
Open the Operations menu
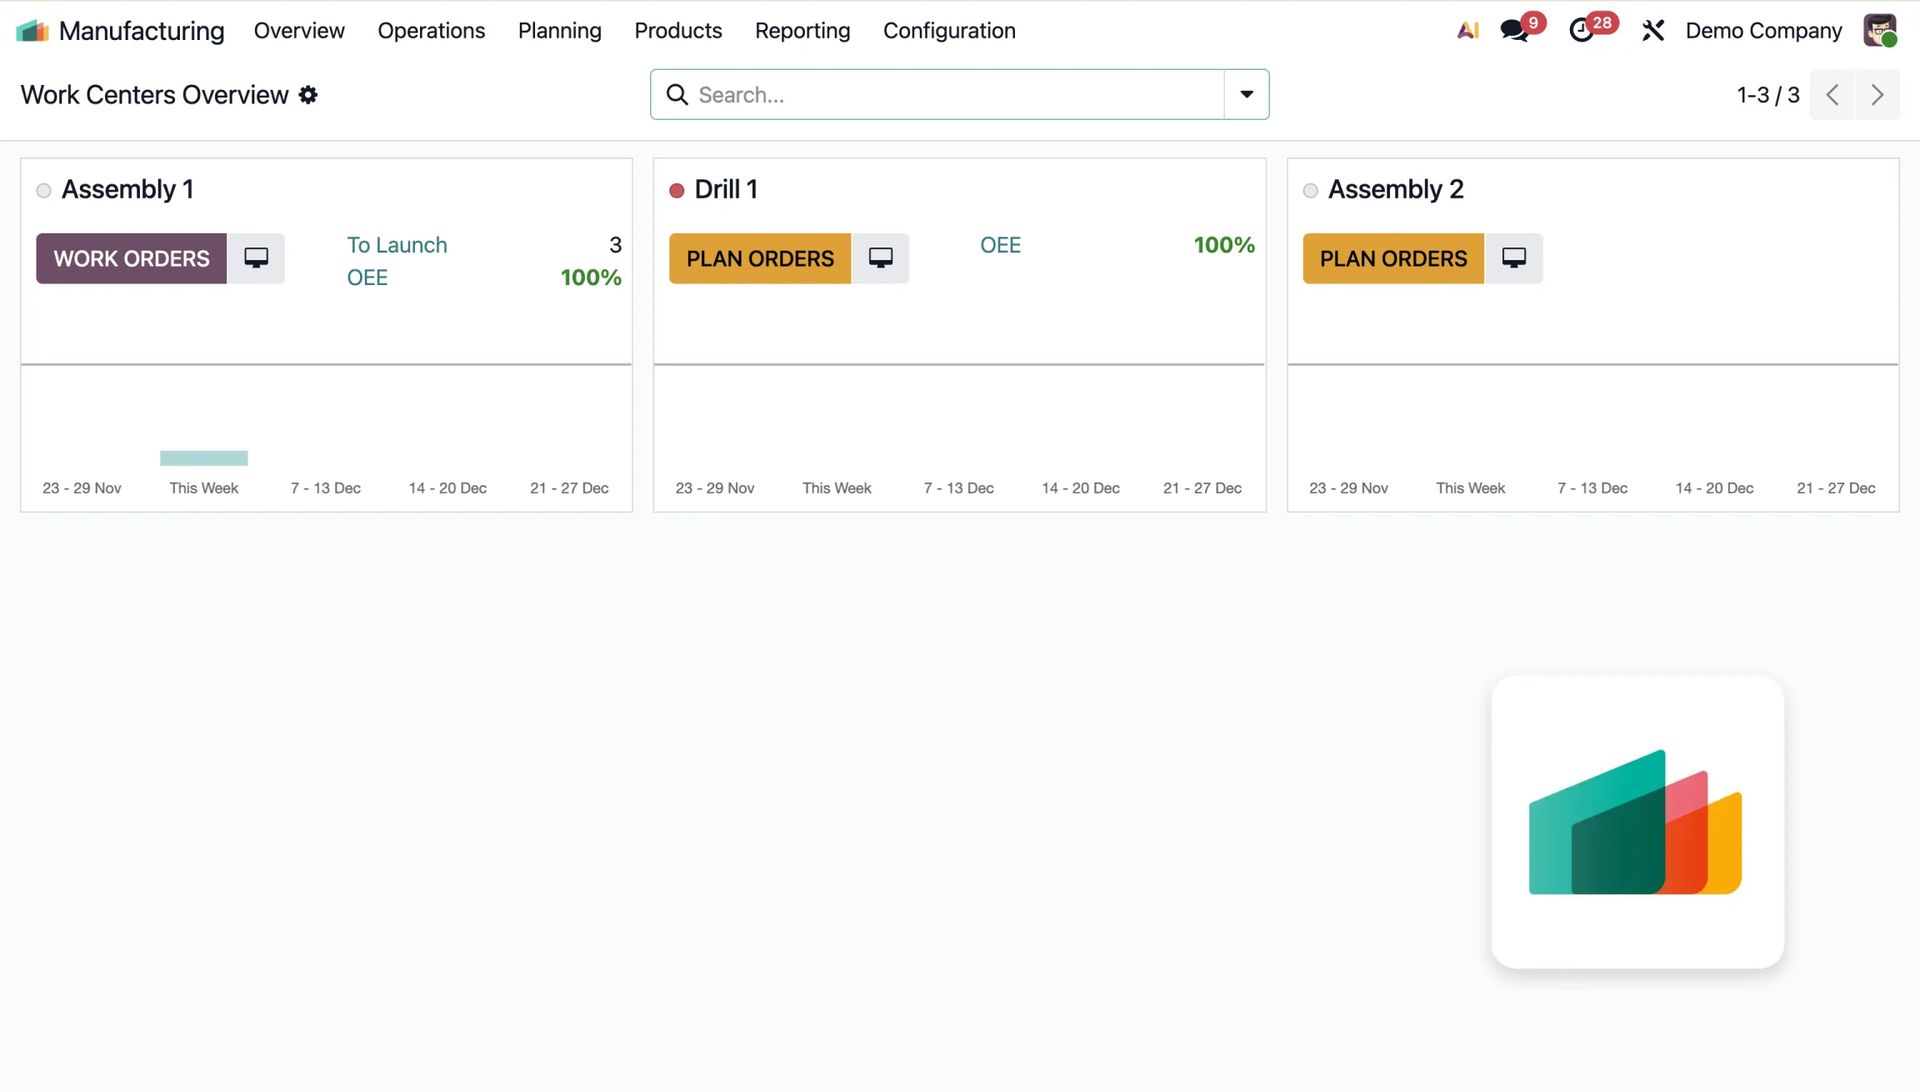pyautogui.click(x=431, y=31)
